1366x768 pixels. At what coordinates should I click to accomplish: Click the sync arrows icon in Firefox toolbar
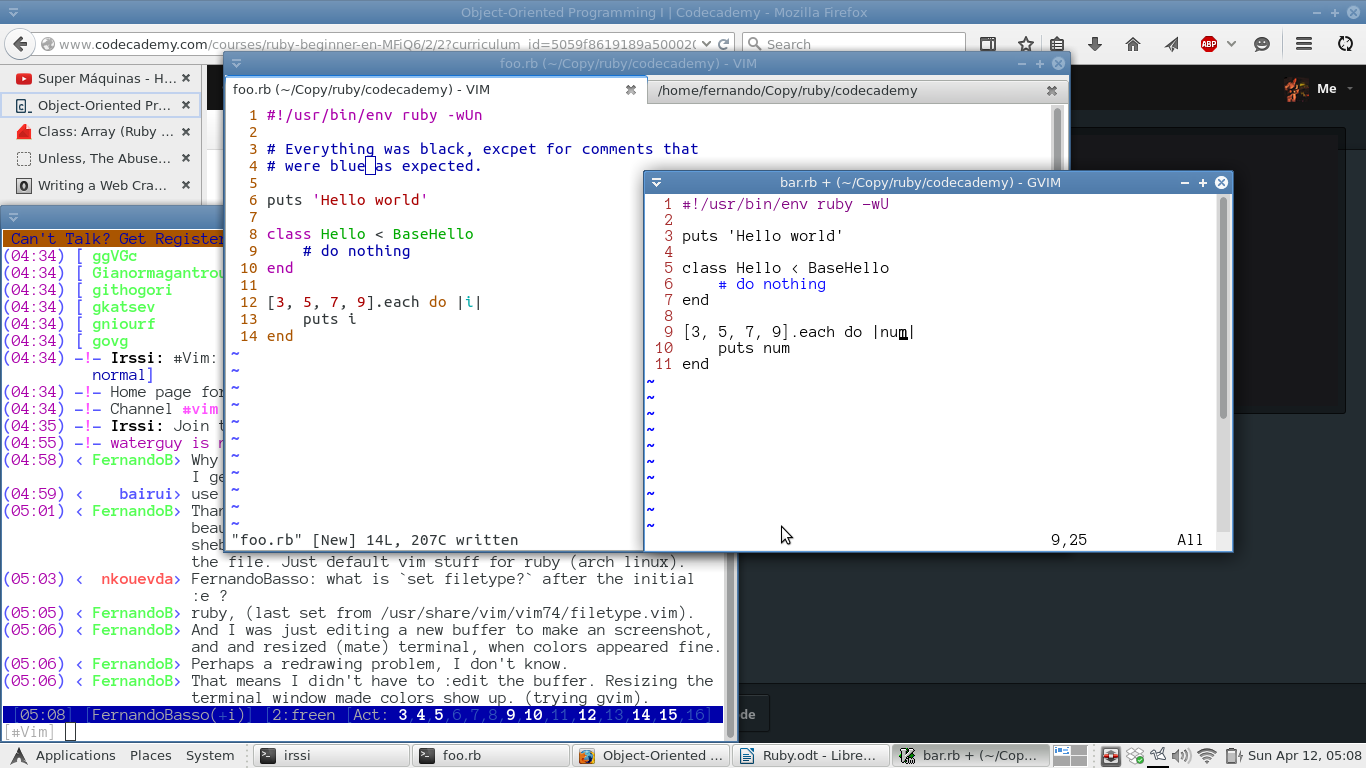pyautogui.click(x=1346, y=44)
